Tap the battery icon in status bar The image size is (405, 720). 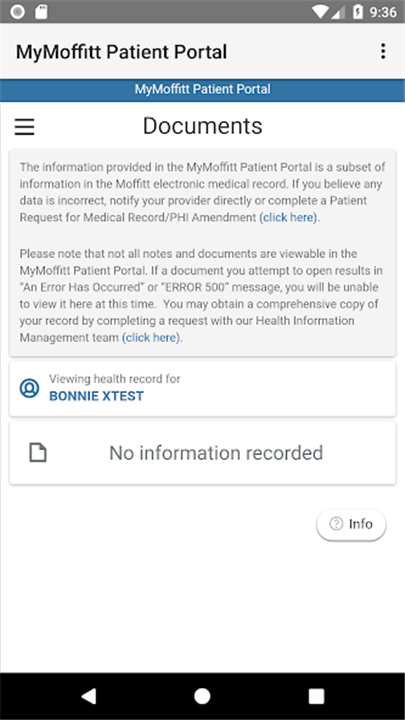coord(358,12)
